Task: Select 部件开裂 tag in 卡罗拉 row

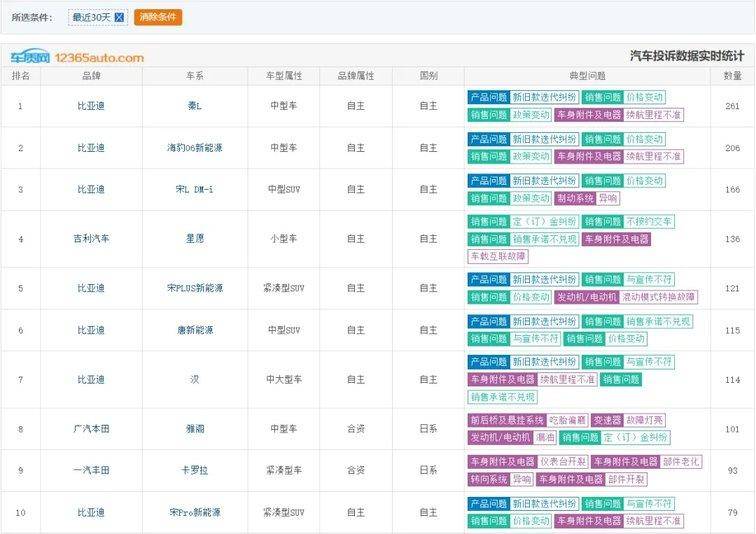Action: (626, 479)
